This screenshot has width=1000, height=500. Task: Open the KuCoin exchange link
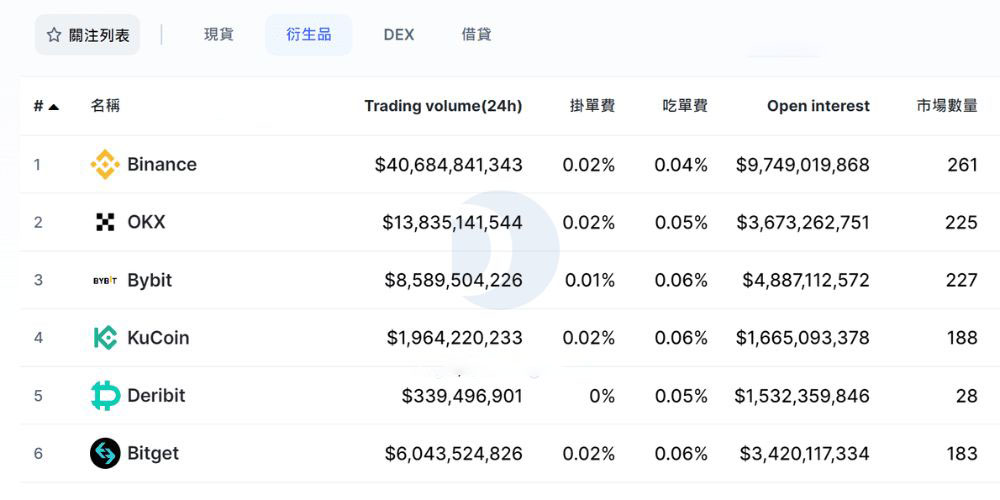158,337
